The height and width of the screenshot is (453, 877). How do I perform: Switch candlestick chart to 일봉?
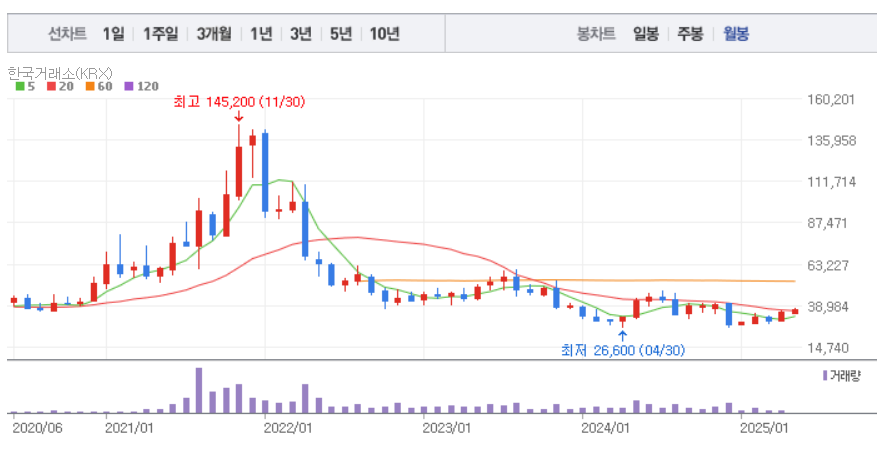[645, 34]
